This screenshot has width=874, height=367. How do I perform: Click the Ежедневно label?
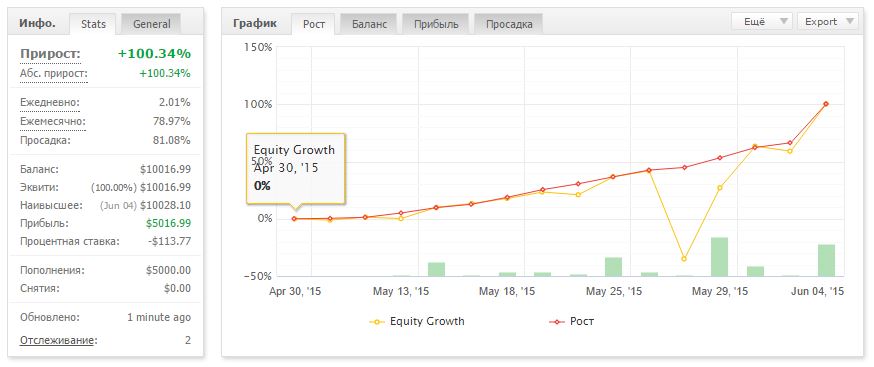(x=50, y=103)
